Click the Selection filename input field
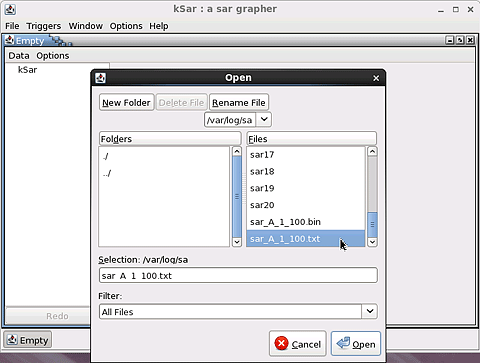Viewport: 480px width, 363px height. [238, 276]
